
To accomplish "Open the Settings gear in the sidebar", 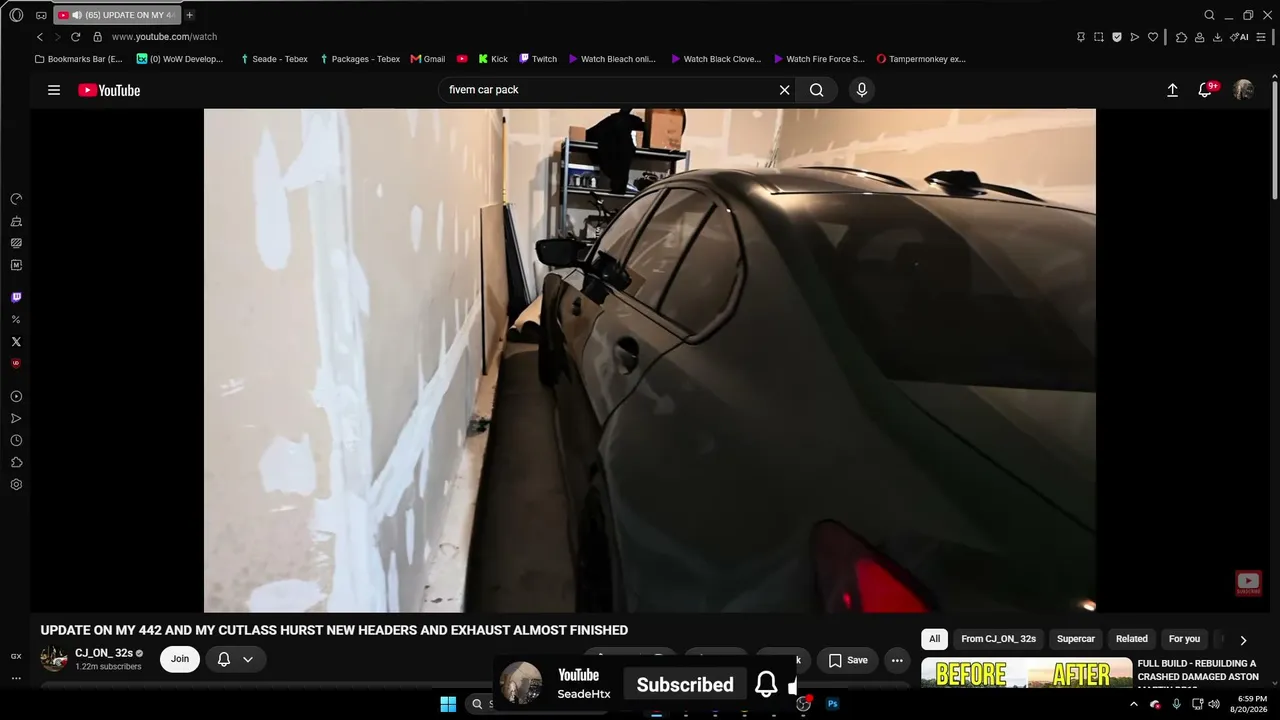I will (x=16, y=484).
